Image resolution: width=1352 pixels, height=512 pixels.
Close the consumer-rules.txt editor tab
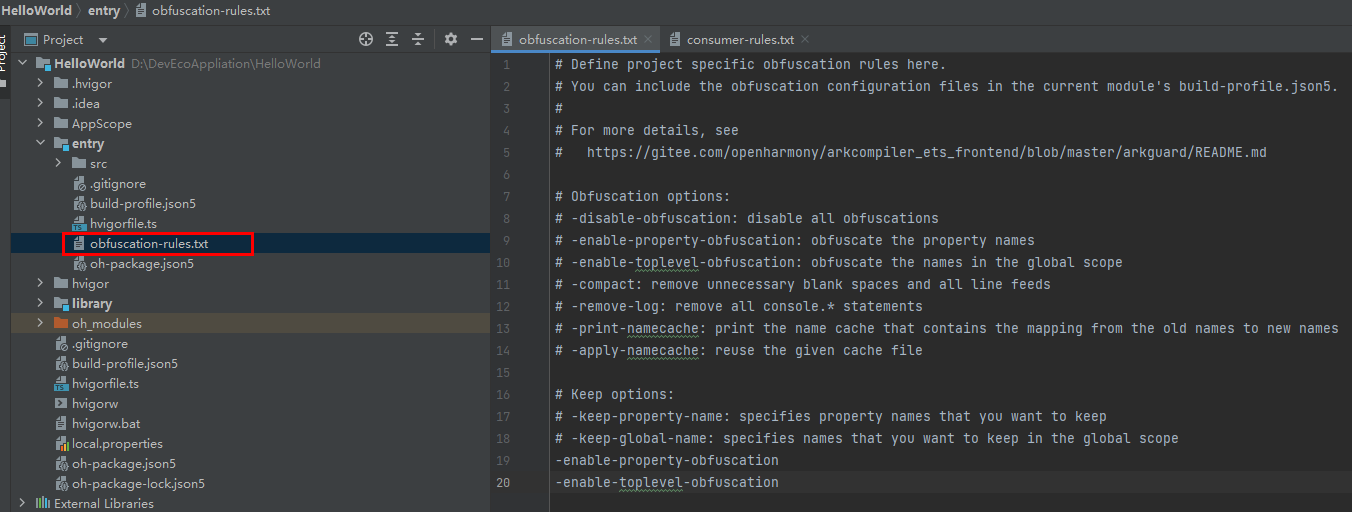[805, 40]
